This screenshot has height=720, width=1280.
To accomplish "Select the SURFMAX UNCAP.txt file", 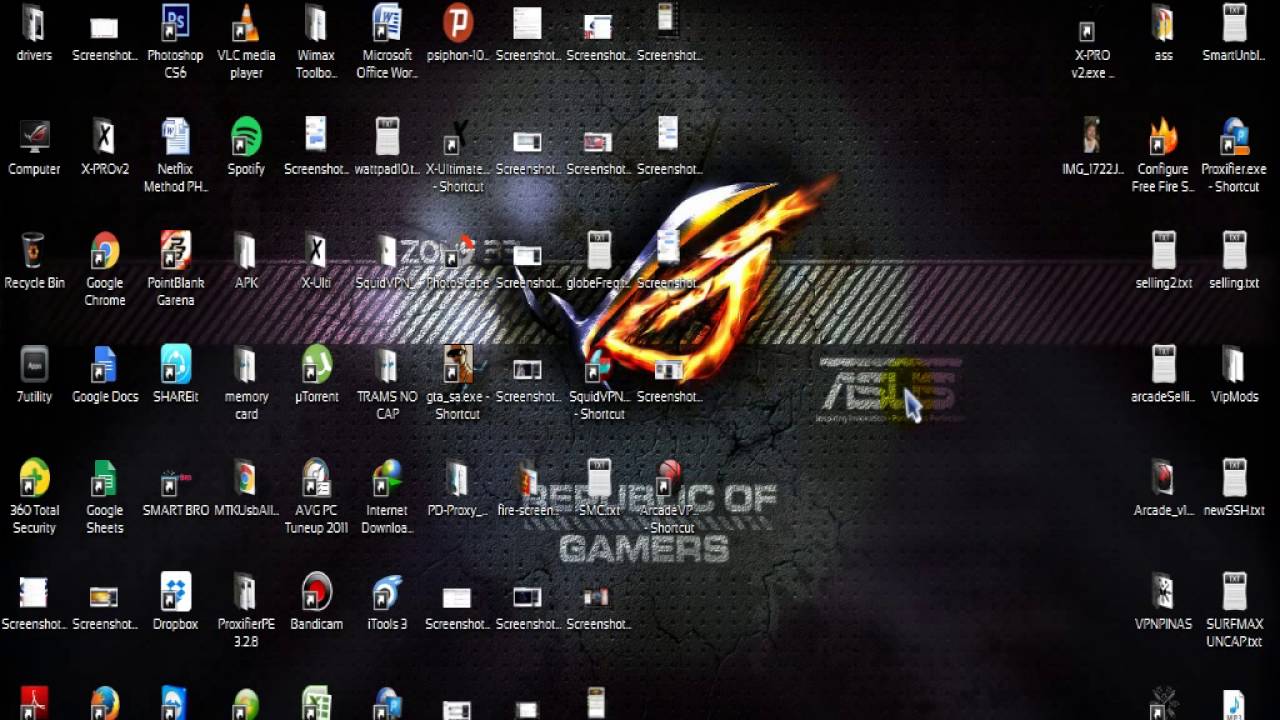I will (1234, 592).
